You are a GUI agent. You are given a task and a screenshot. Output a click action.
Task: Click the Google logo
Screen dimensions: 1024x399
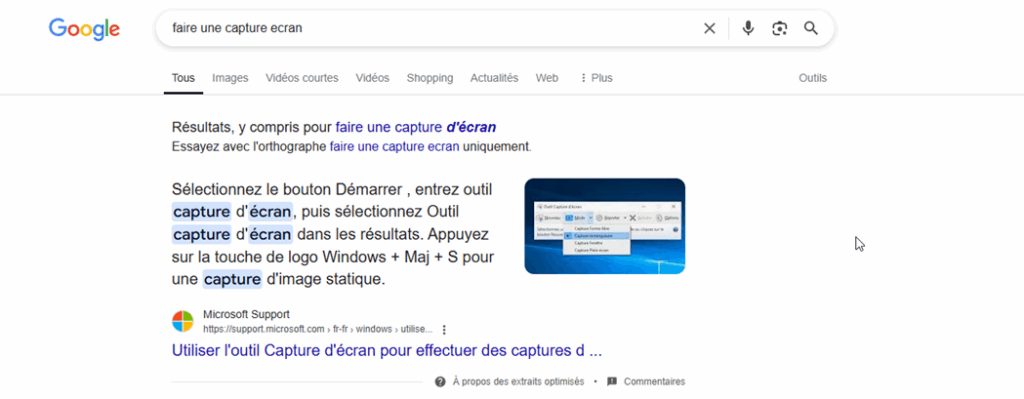pyautogui.click(x=84, y=29)
